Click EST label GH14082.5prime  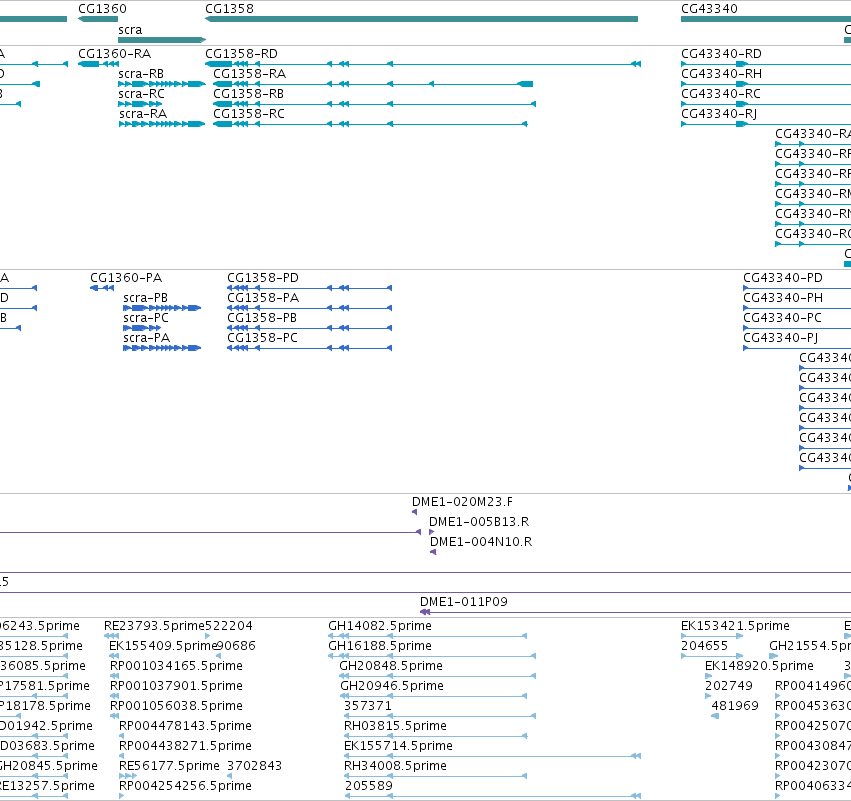[x=380, y=626]
